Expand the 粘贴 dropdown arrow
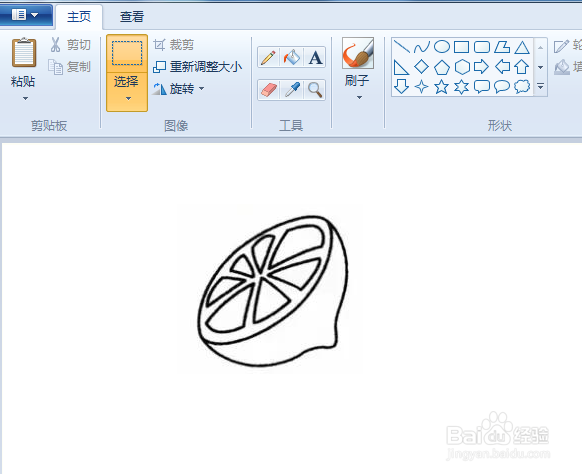Image resolution: width=582 pixels, height=474 pixels. click(25, 98)
